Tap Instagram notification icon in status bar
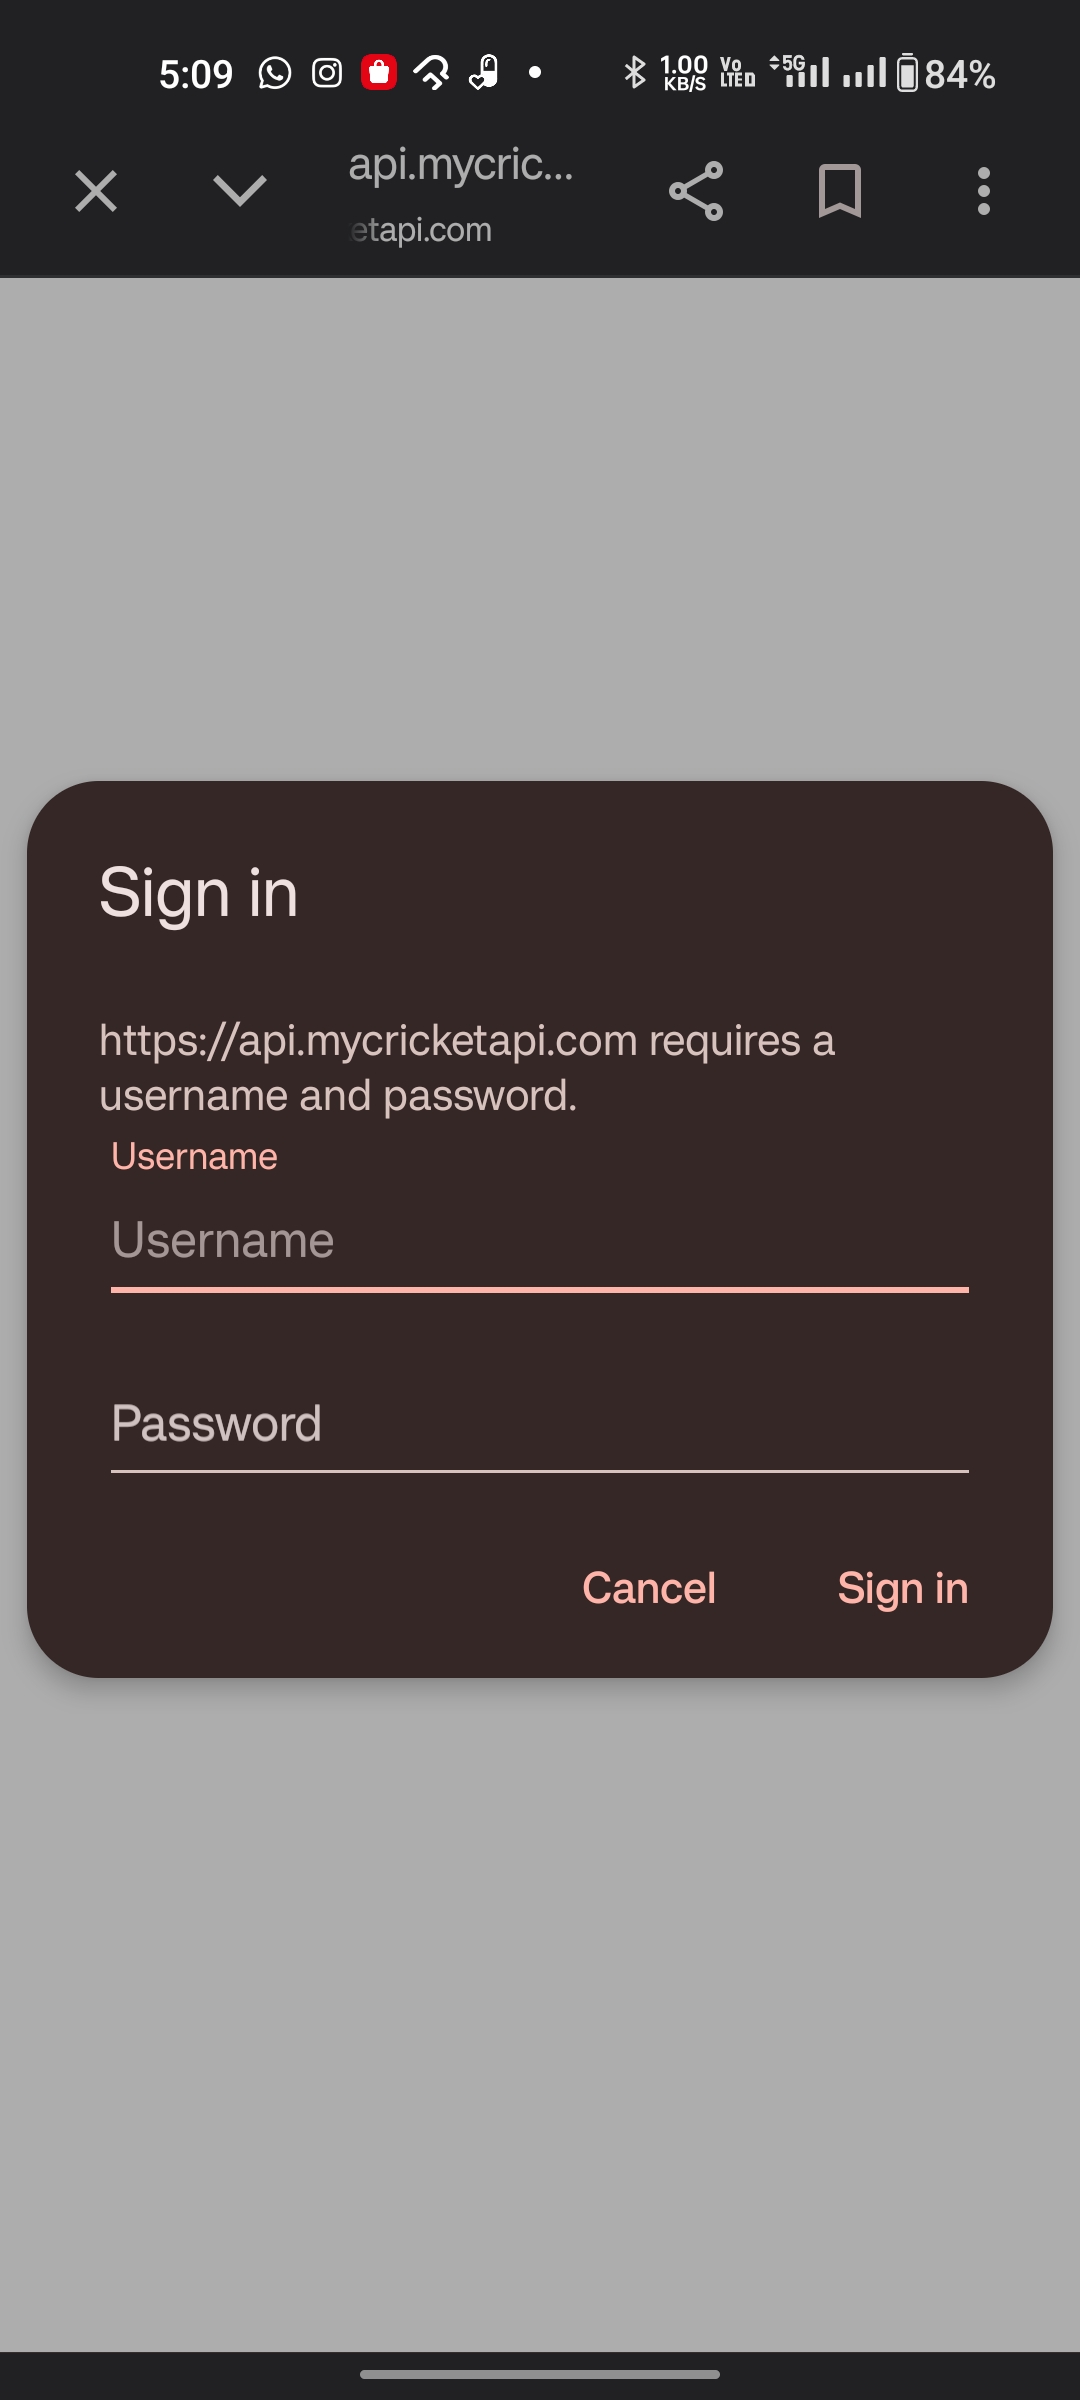1080x2400 pixels. point(327,73)
